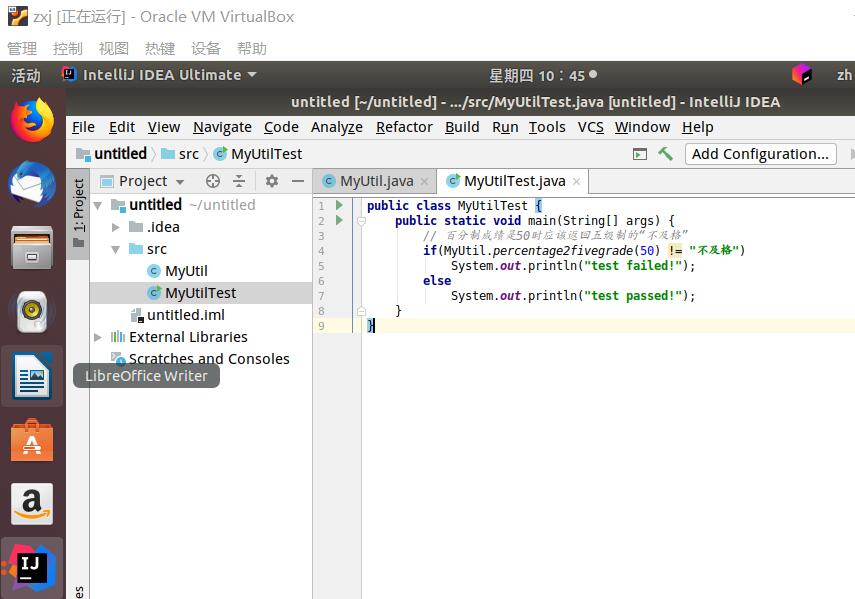Screen dimensions: 855x599
Task: Launch LibreOffice Writer from the dock
Action: click(x=32, y=376)
